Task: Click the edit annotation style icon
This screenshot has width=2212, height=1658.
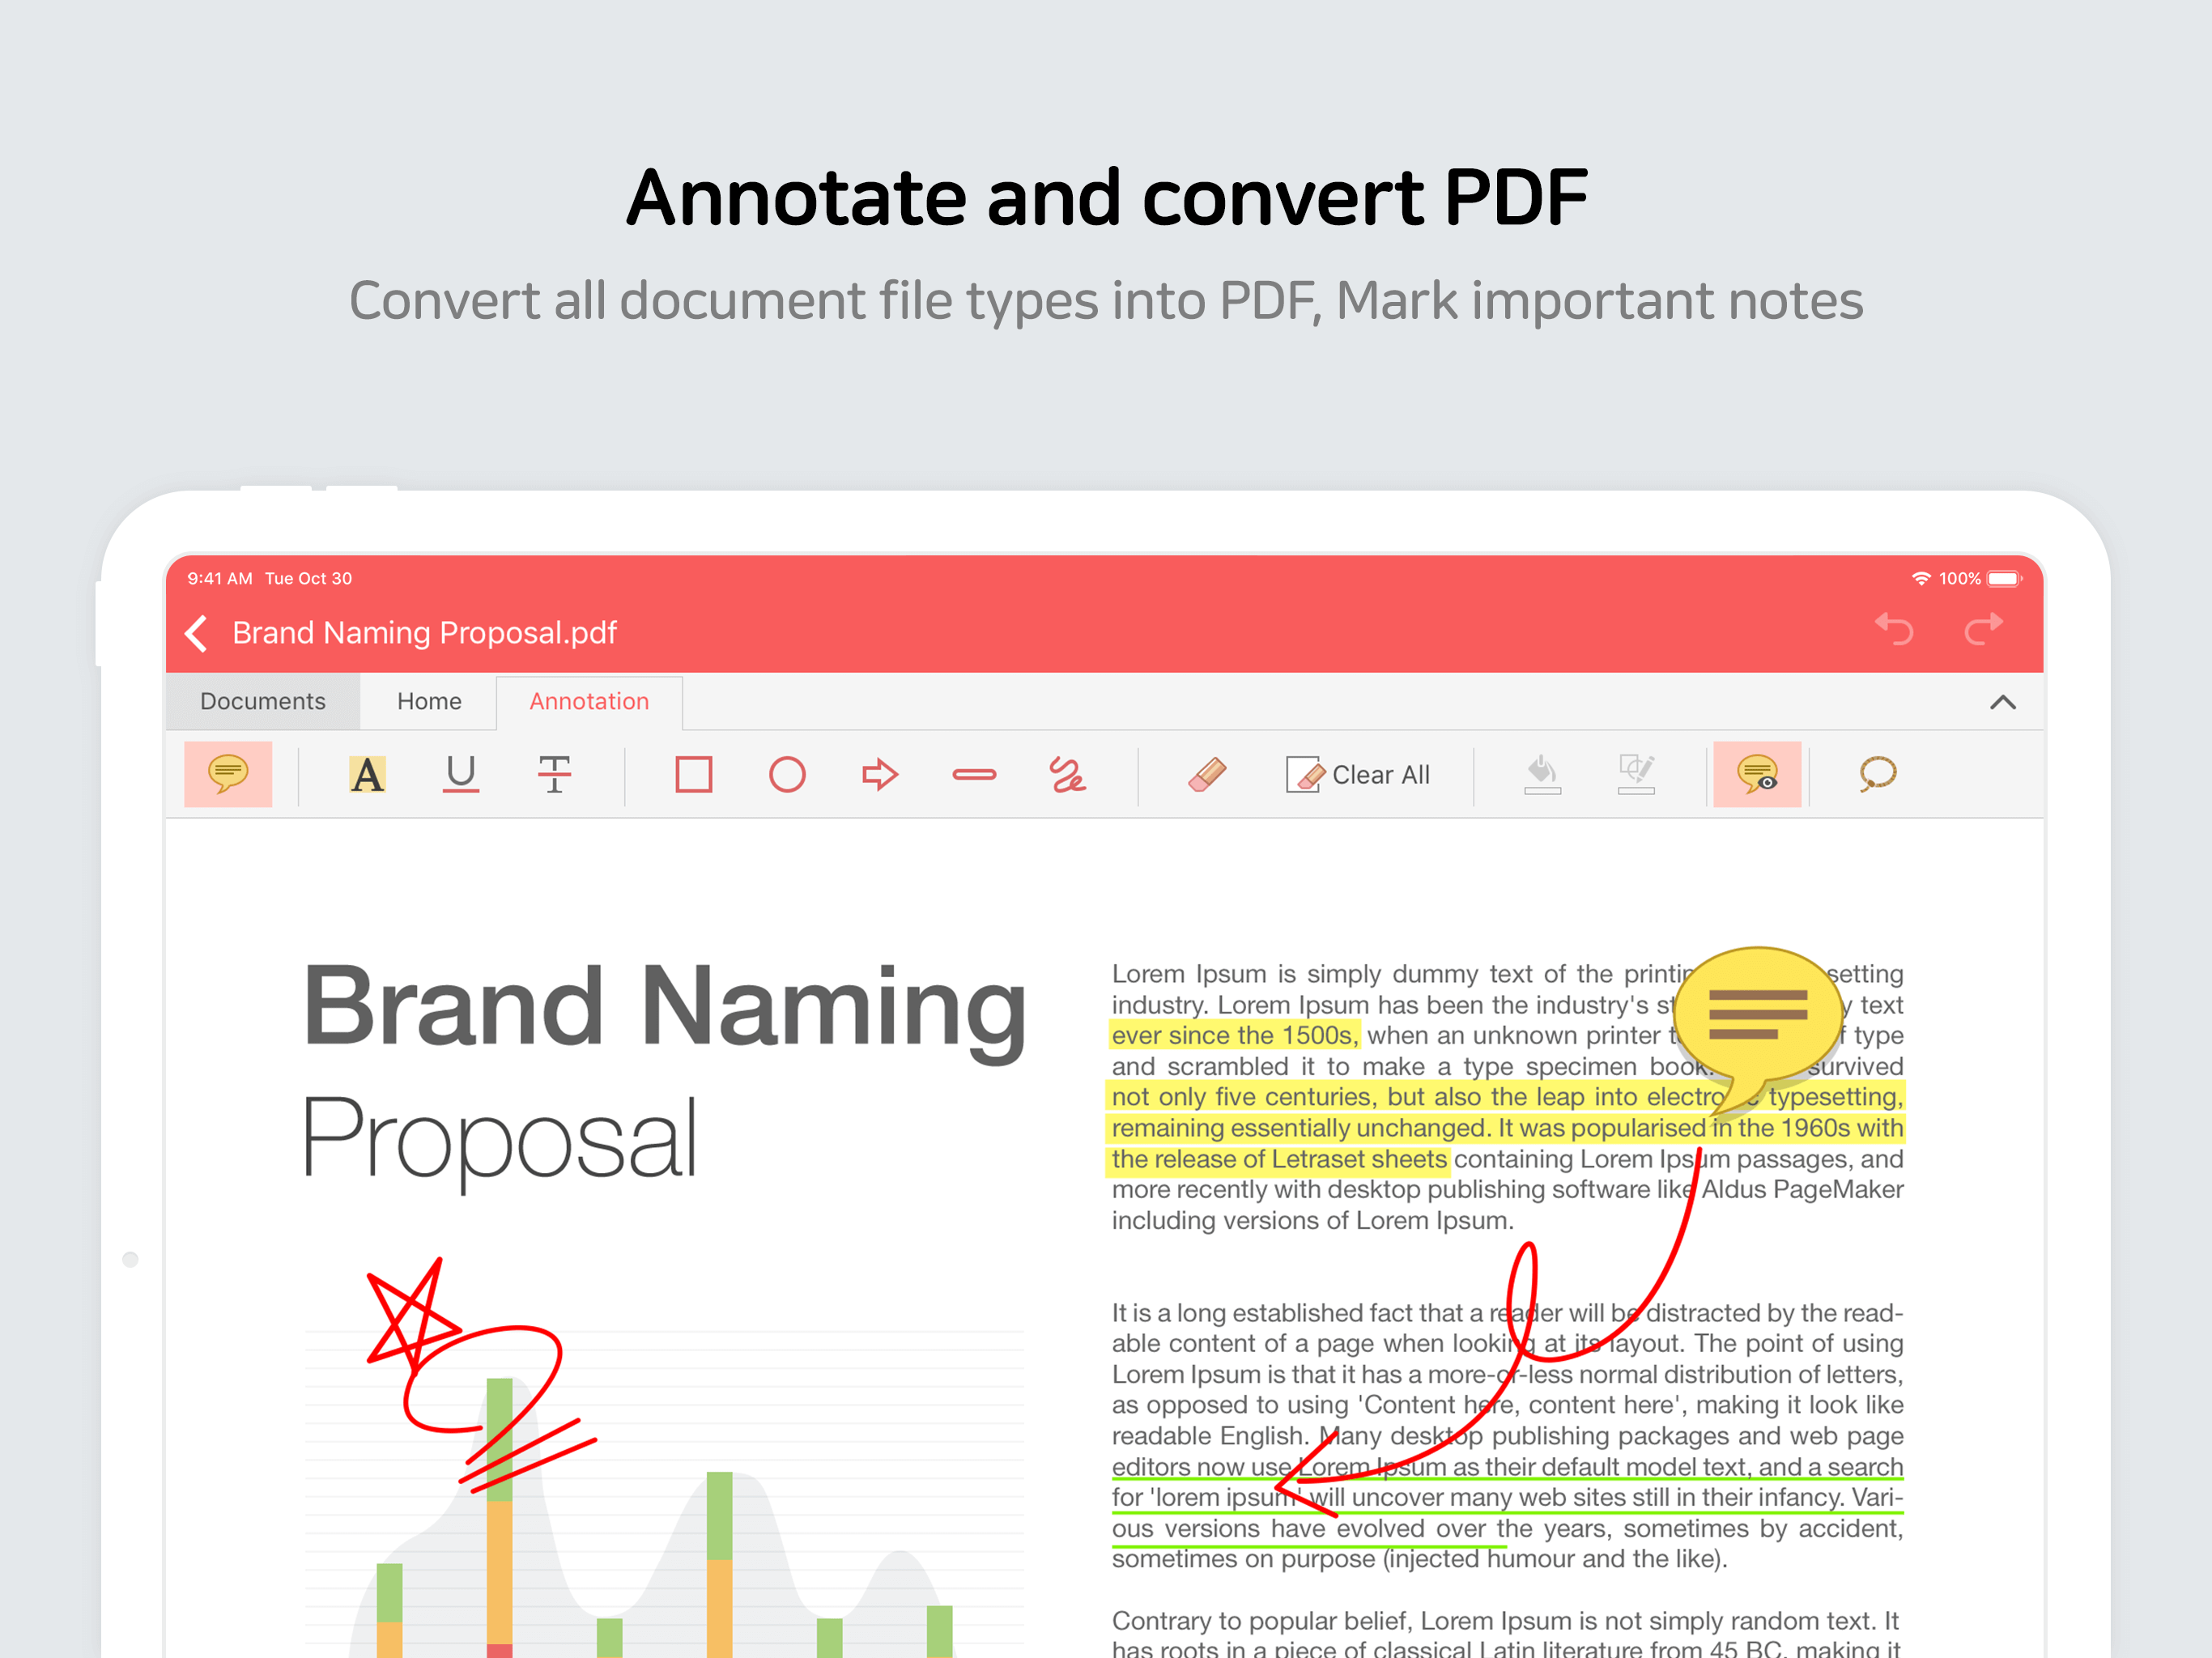Action: [x=1636, y=774]
